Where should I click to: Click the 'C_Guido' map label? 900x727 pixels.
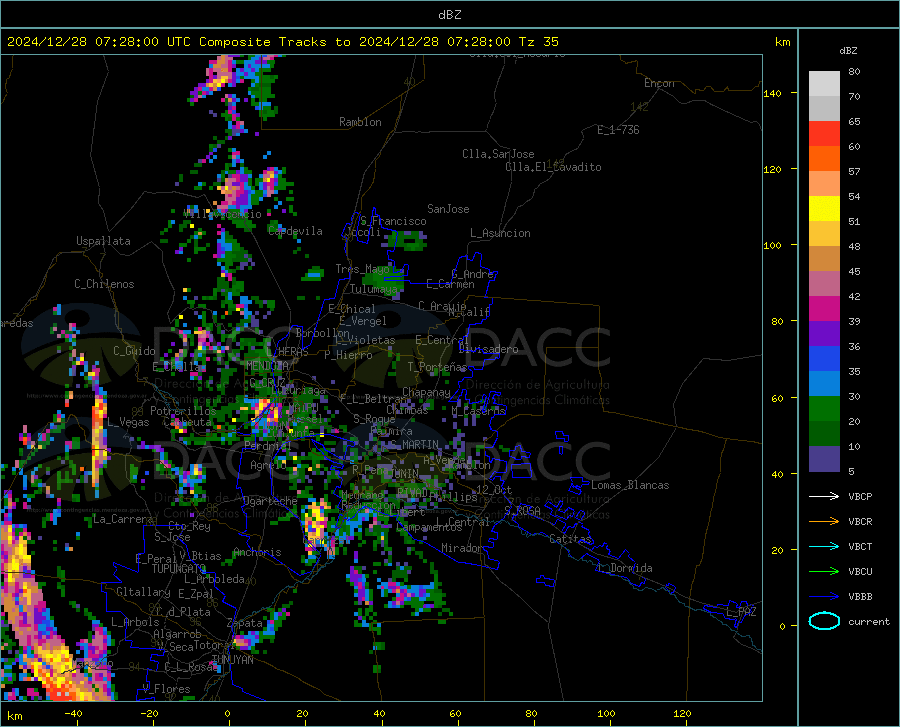[134, 351]
